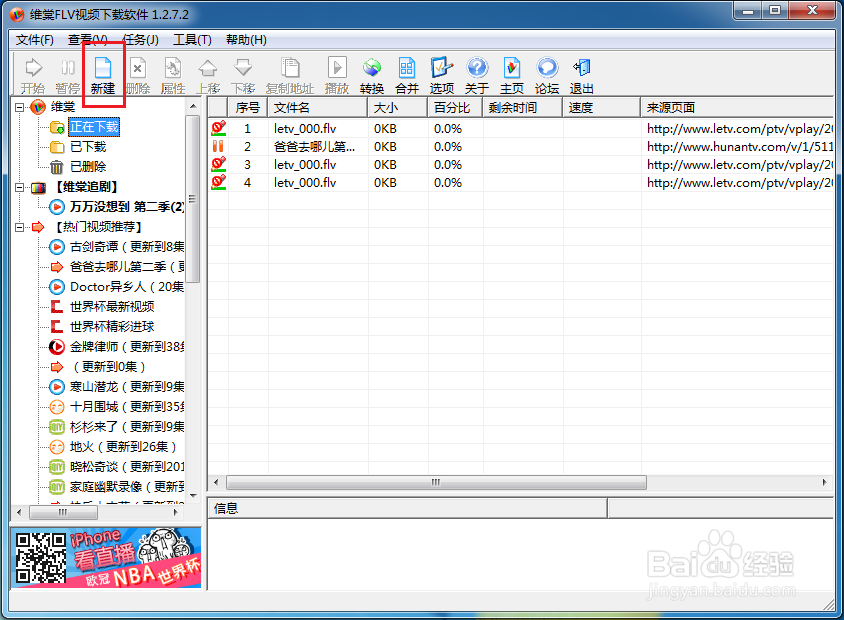Open the 合并 (Merge) tool

(407, 75)
